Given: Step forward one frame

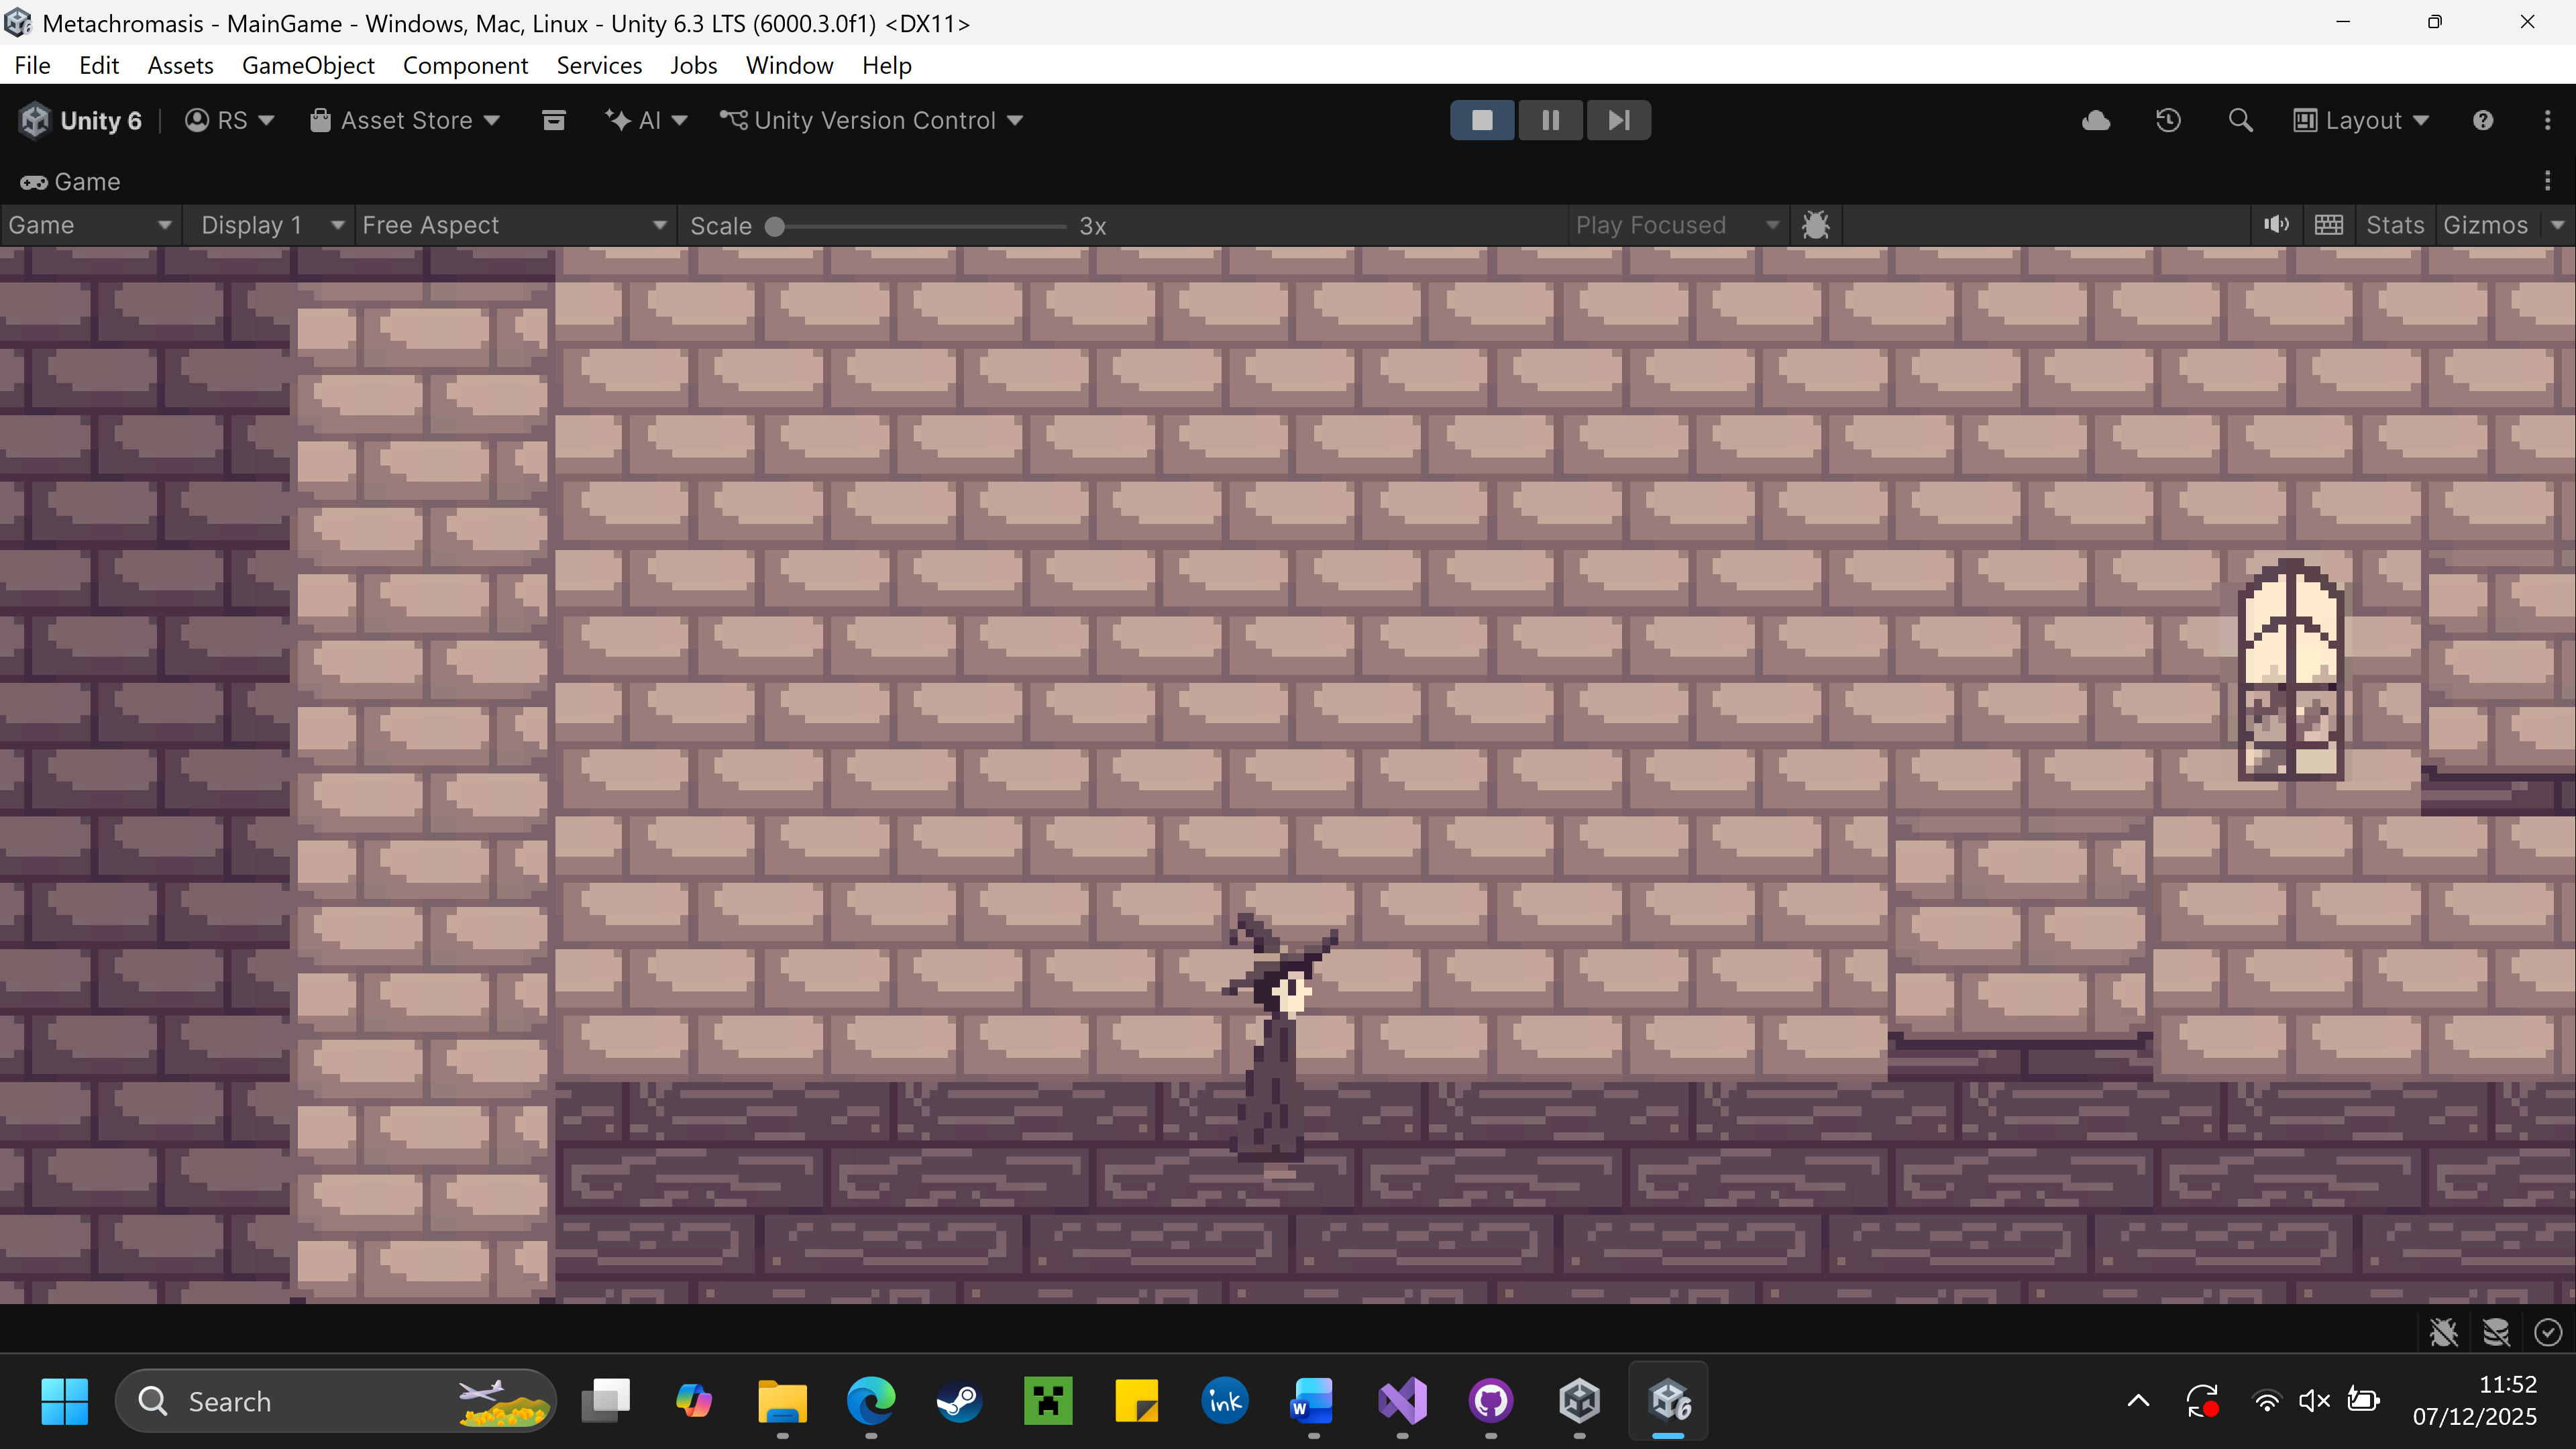Looking at the screenshot, I should pyautogui.click(x=1618, y=120).
